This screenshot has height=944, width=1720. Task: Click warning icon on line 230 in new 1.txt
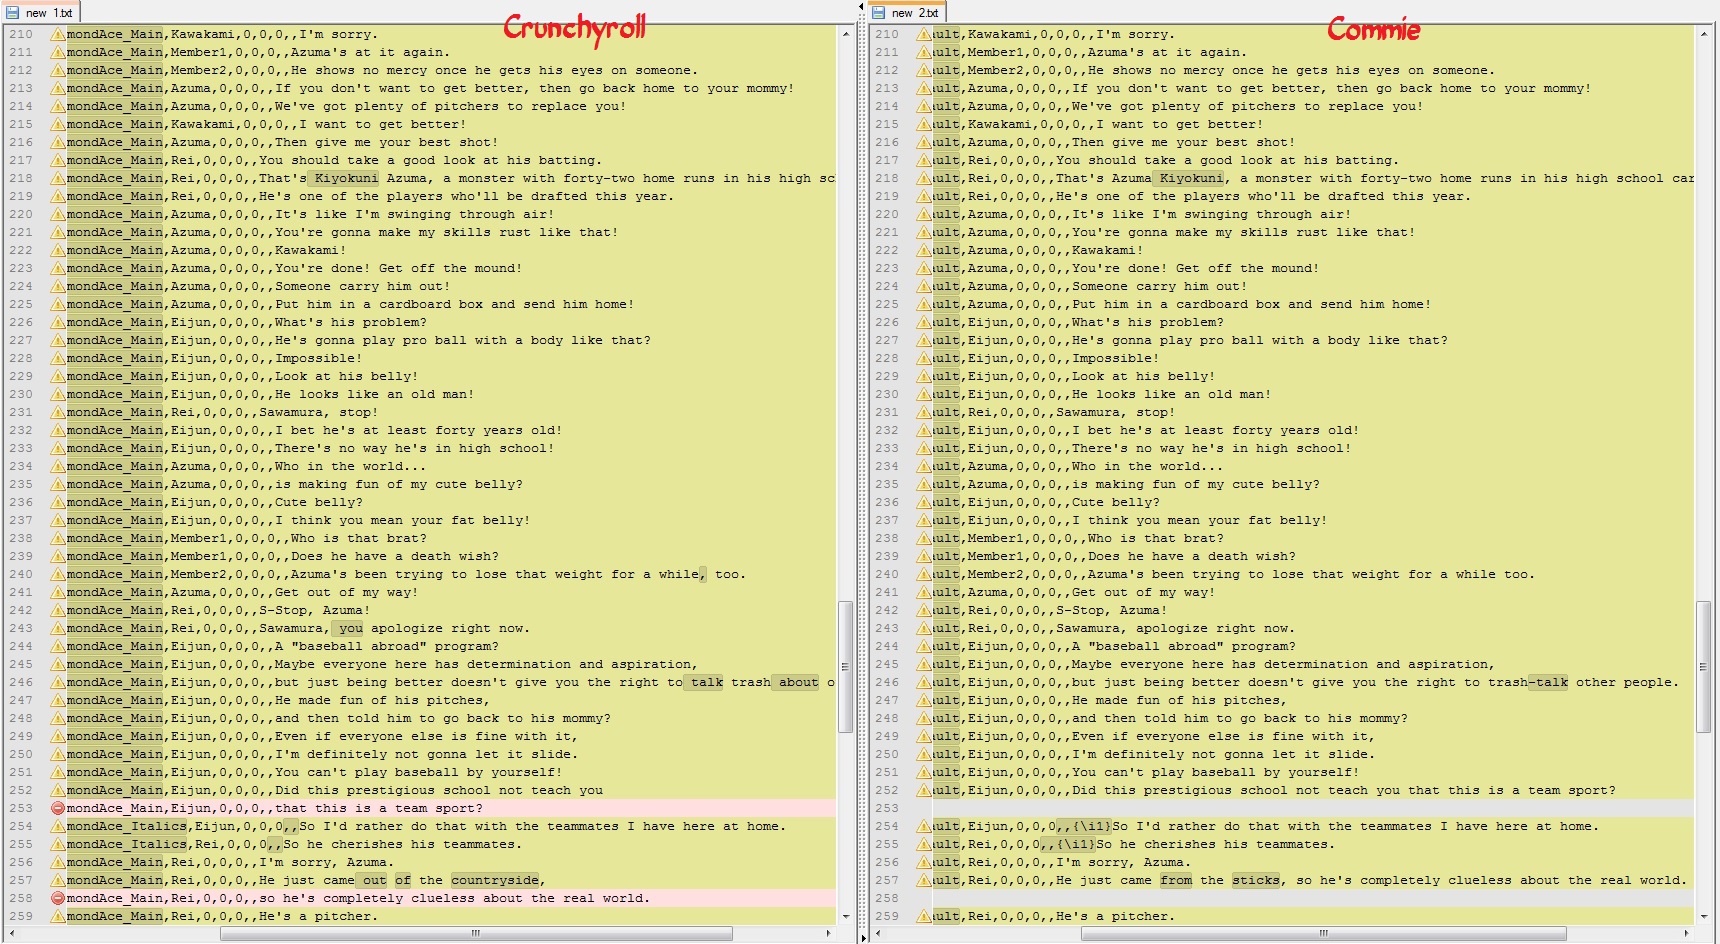tap(57, 394)
